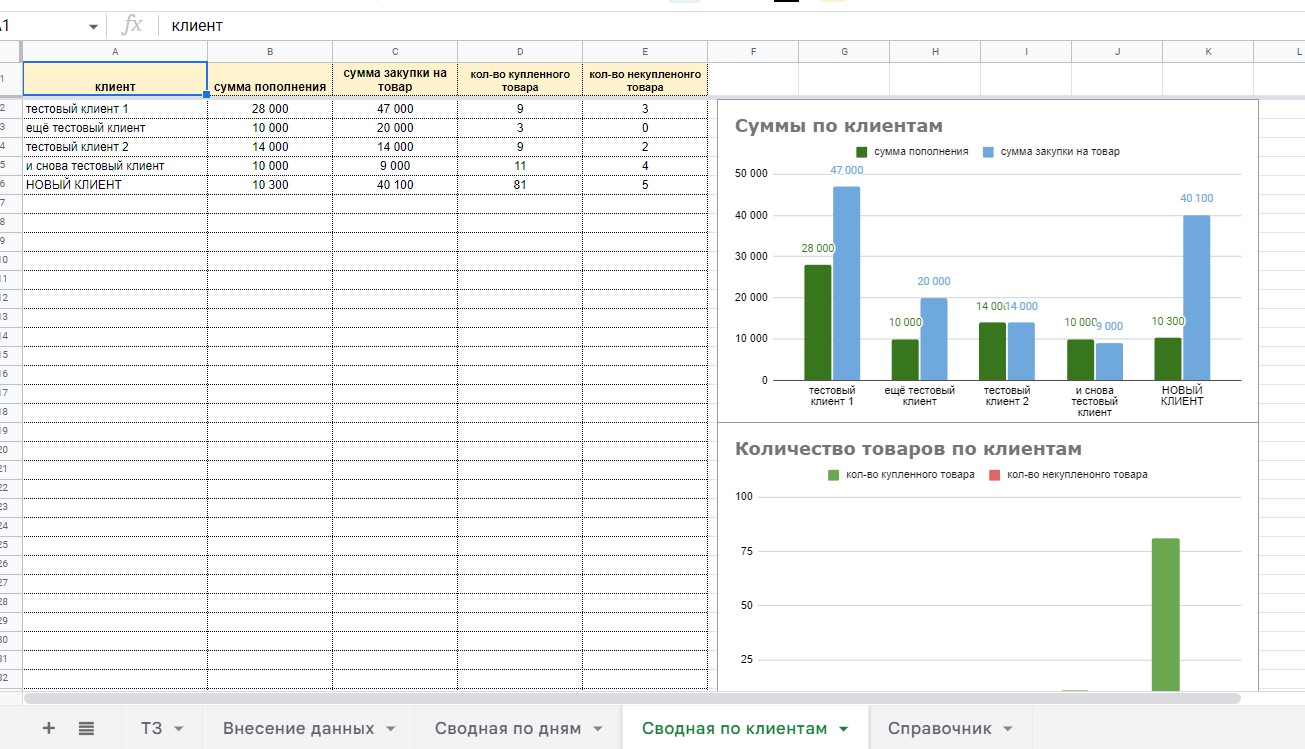Add a new sheet with plus icon

click(48, 728)
